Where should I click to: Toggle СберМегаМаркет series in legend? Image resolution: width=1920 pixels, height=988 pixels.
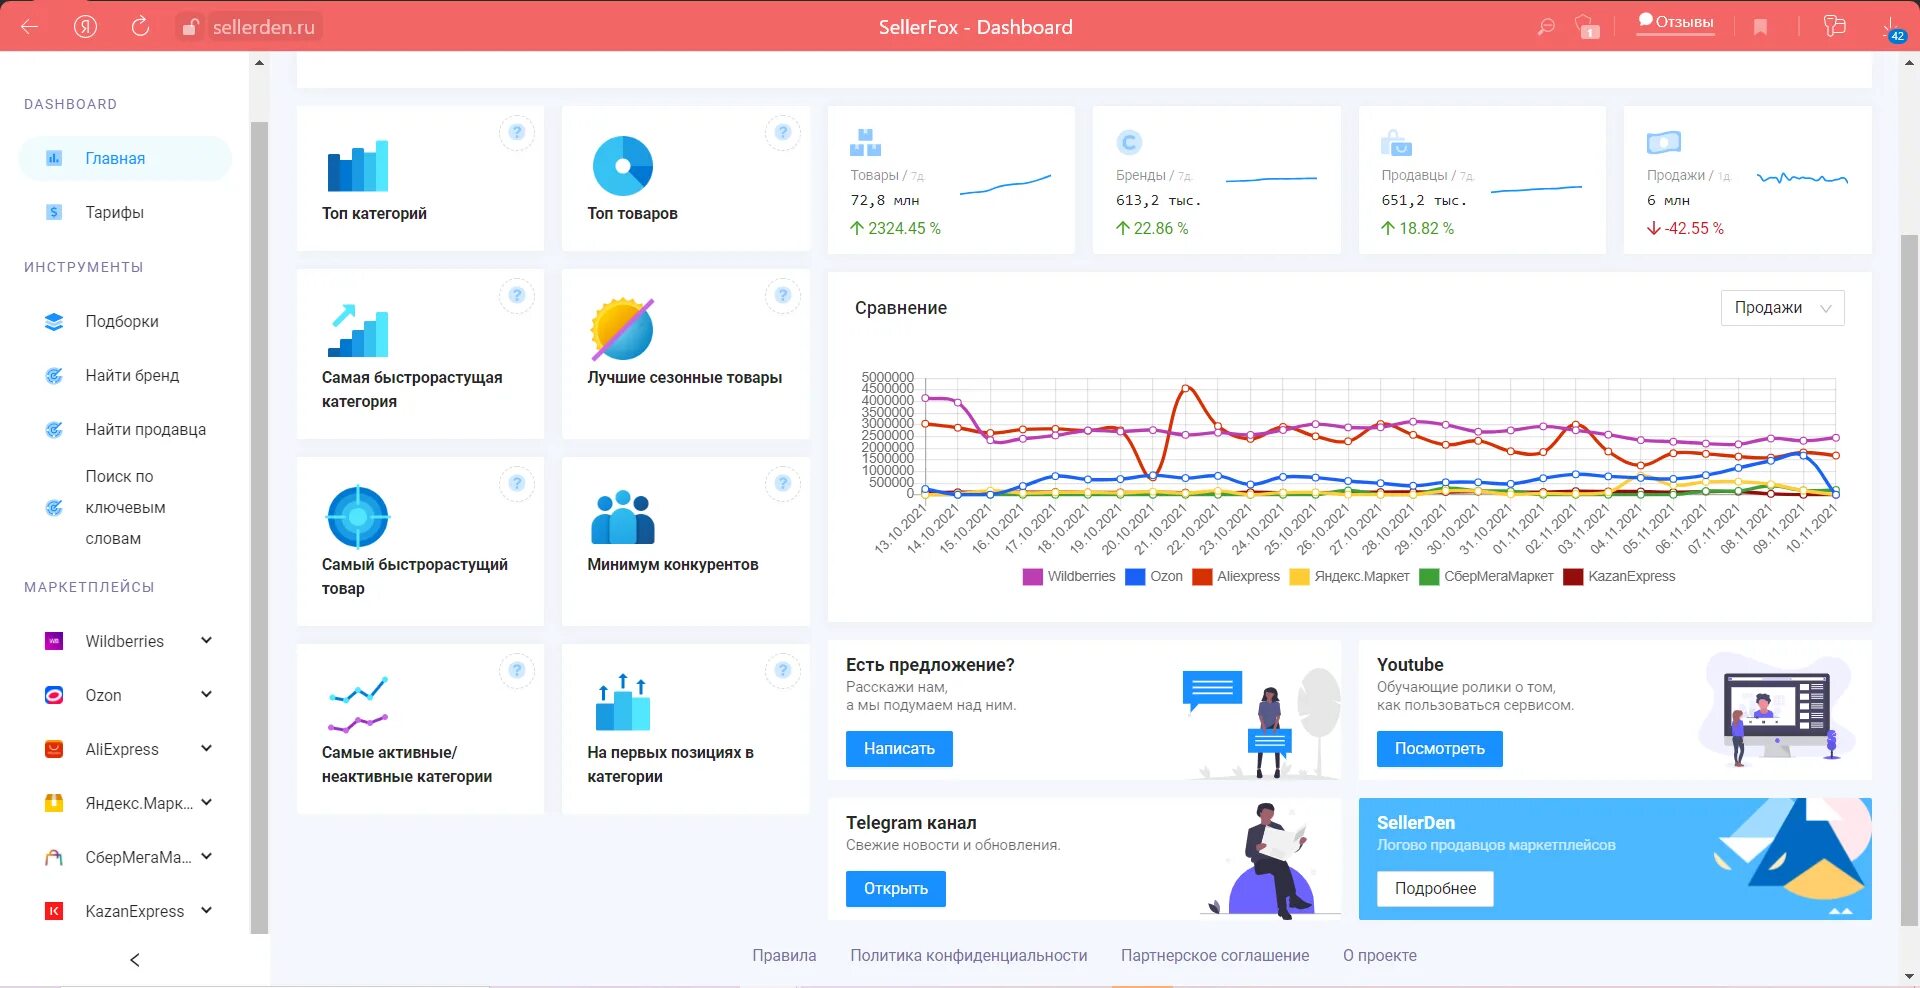pyautogui.click(x=1486, y=577)
